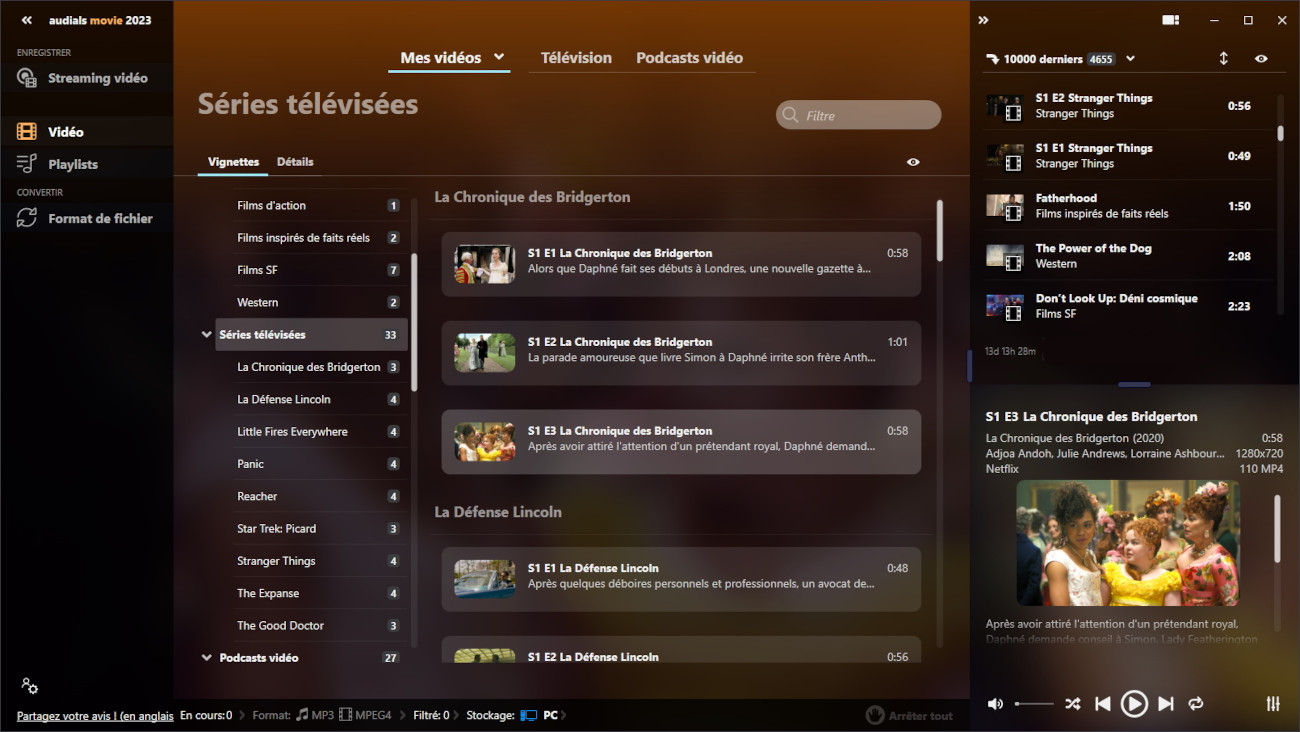Click the search magnifier in Filtre
1300x732 pixels.
tap(791, 115)
